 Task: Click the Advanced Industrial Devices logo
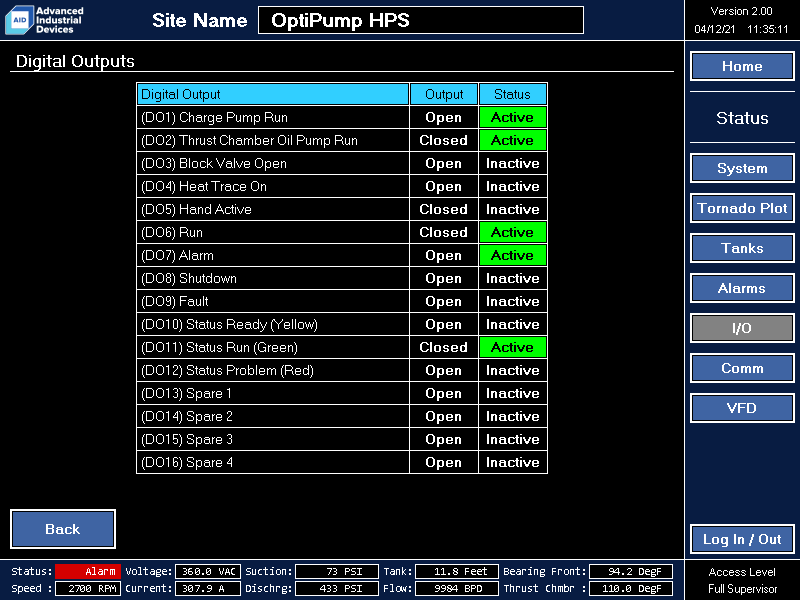(44, 20)
